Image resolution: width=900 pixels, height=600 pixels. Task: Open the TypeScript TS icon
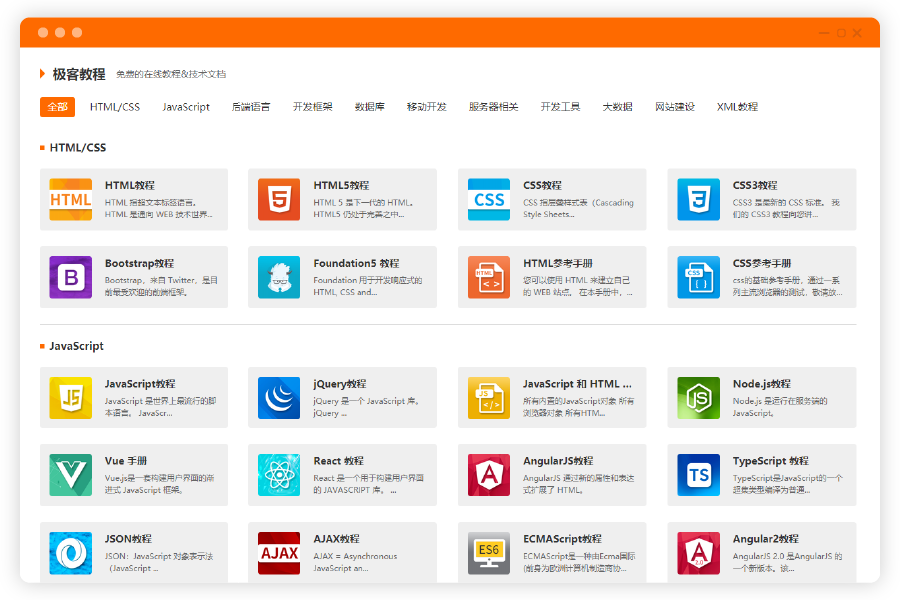[x=698, y=475]
